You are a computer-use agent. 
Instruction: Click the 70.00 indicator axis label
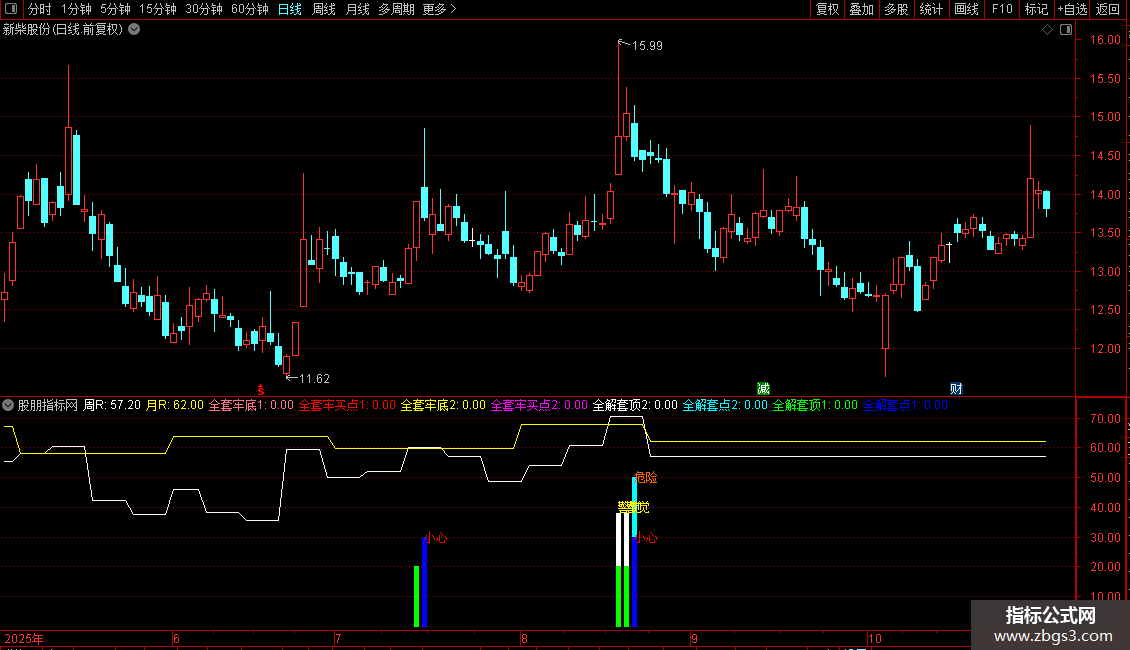click(x=1105, y=418)
